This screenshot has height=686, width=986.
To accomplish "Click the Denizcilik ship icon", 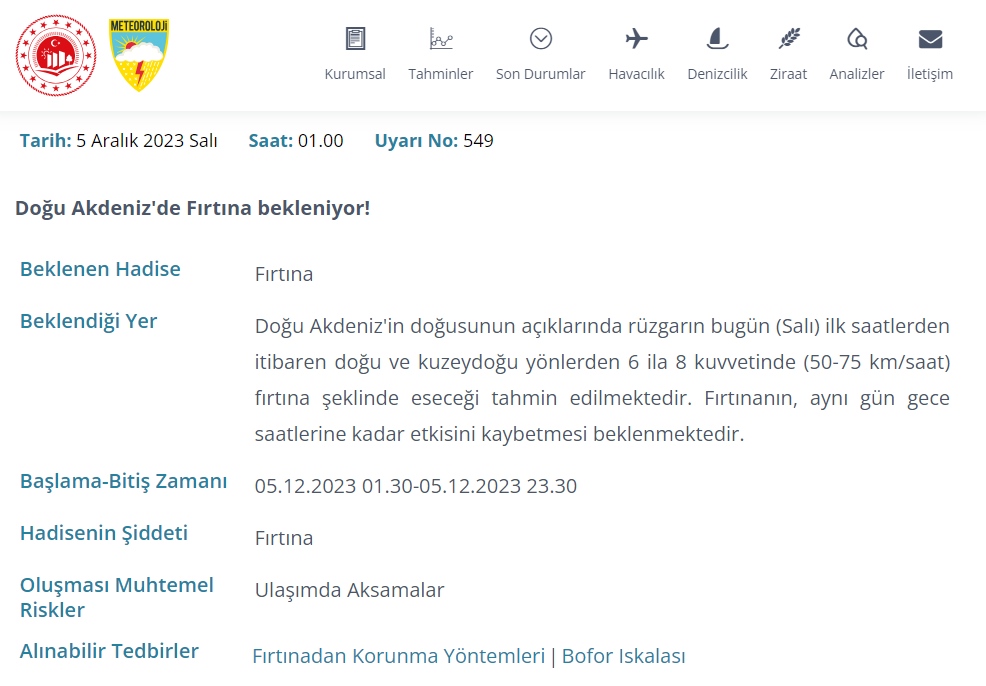I will 717,39.
